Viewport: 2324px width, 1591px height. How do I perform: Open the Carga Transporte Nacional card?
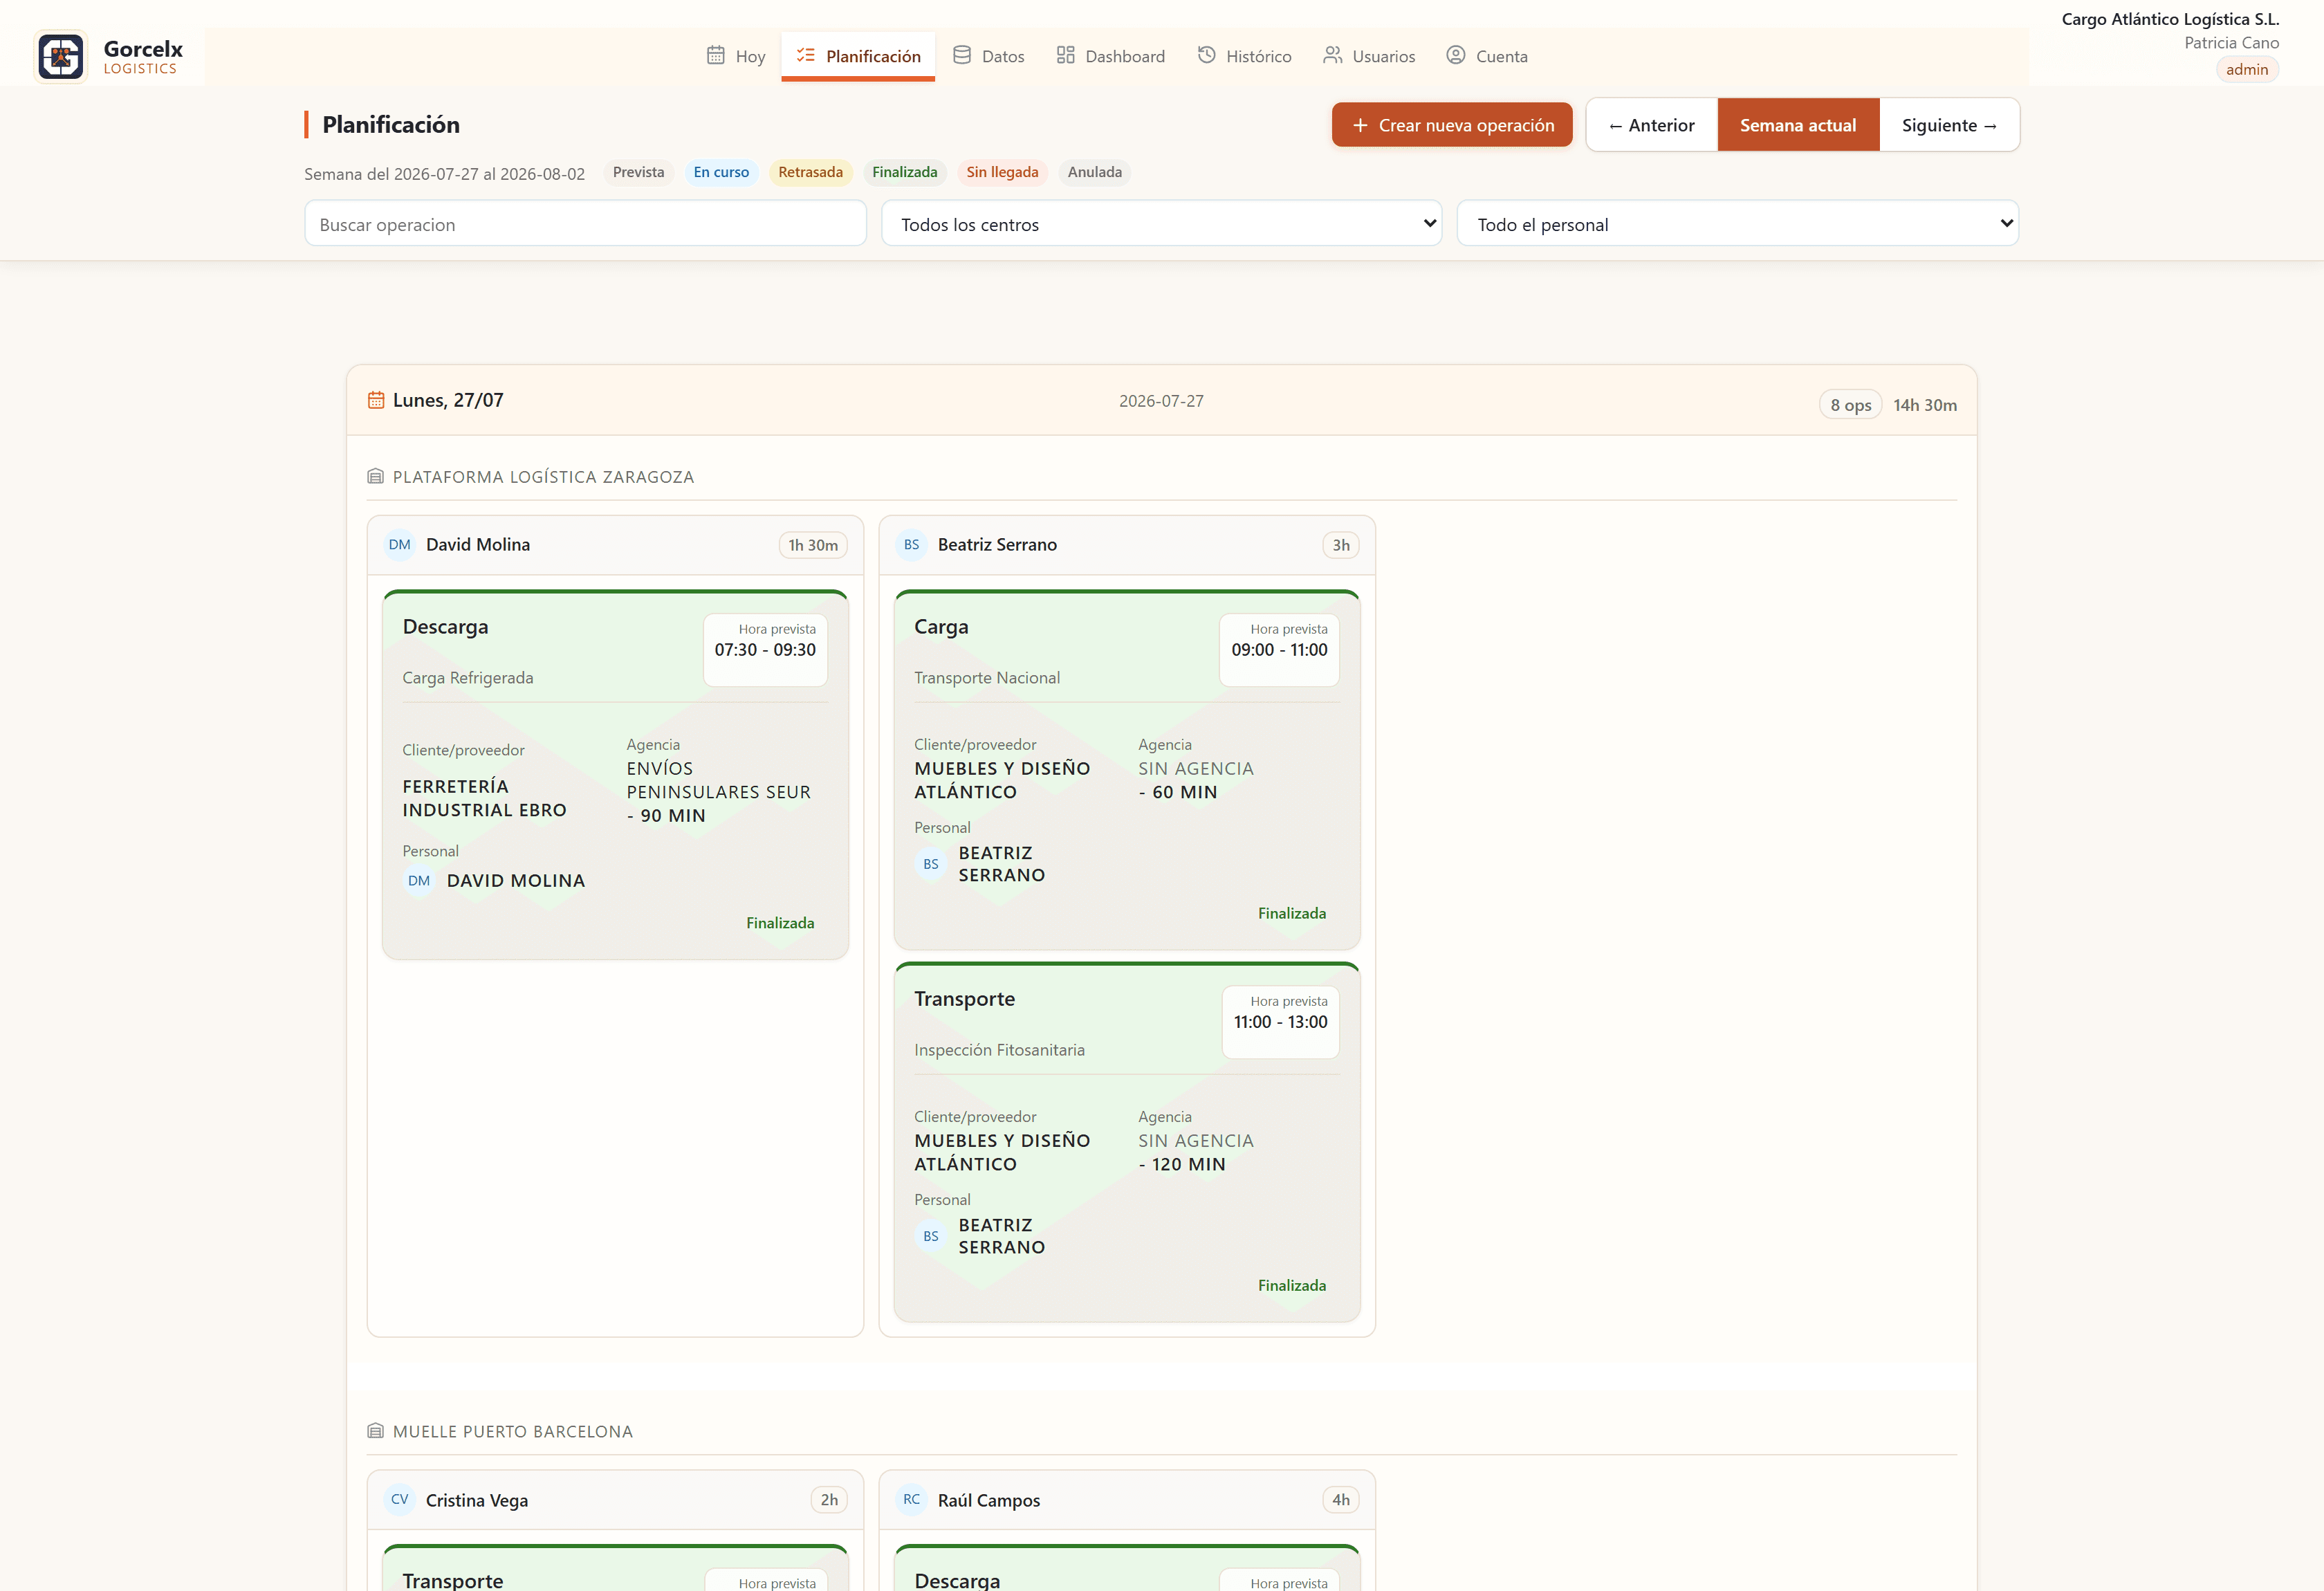(x=1126, y=770)
